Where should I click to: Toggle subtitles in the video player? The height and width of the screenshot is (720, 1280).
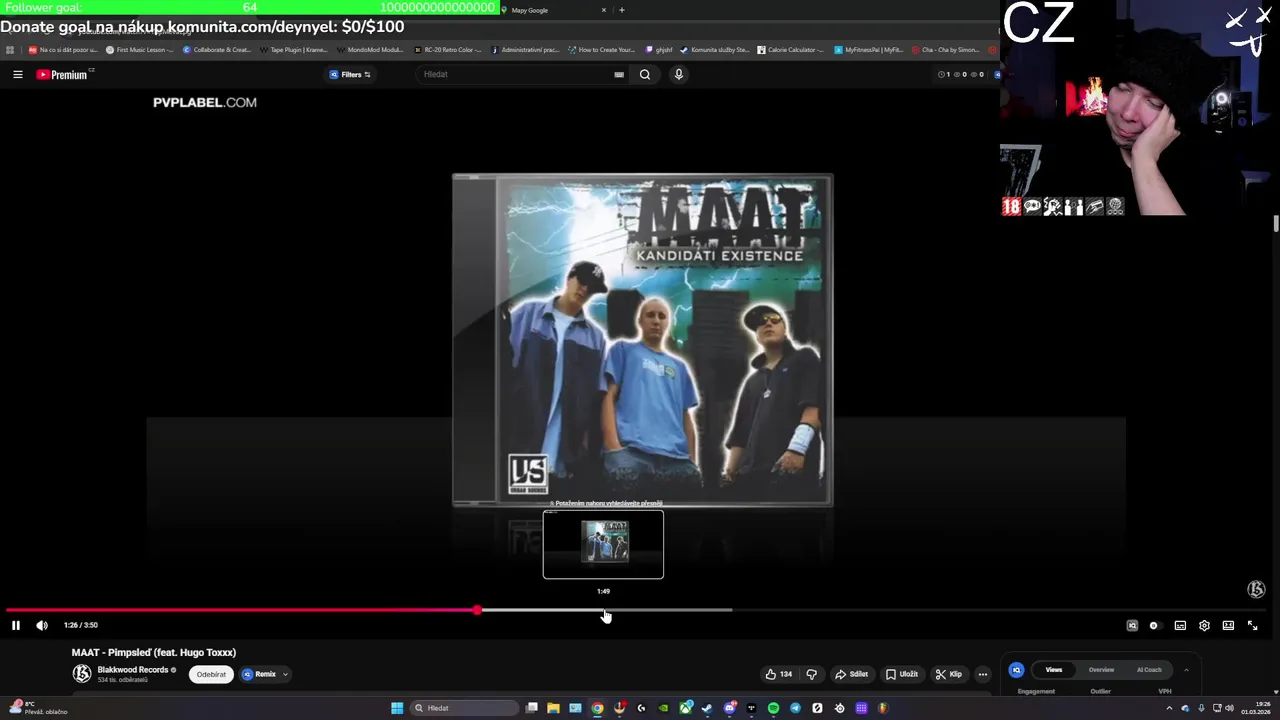tap(1180, 625)
